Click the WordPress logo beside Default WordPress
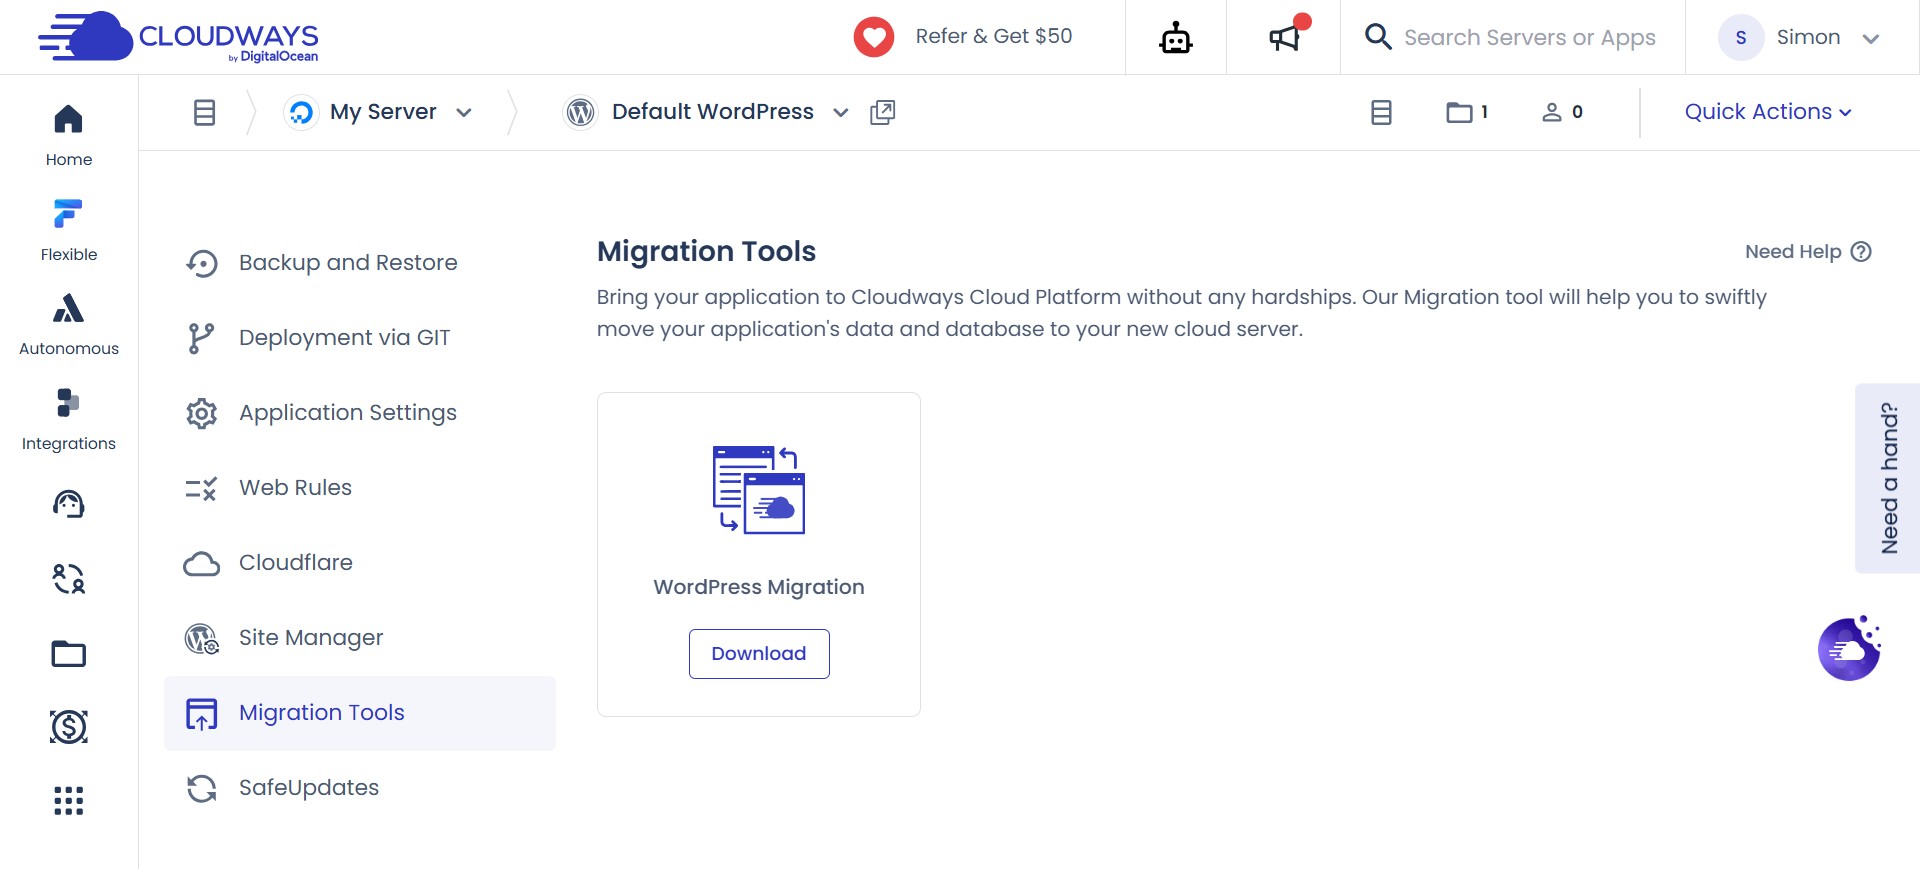1920x869 pixels. click(580, 112)
